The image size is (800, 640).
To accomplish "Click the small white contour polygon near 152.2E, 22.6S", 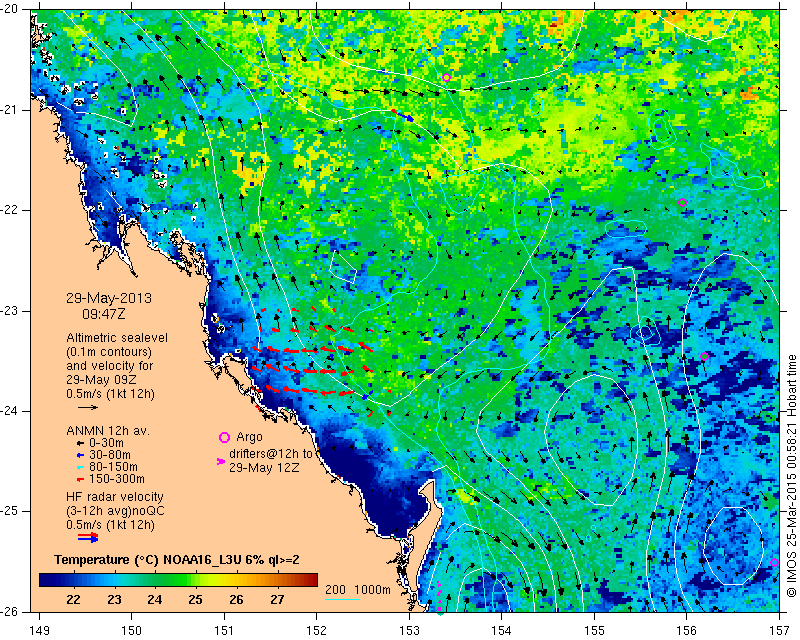I will point(343,267).
